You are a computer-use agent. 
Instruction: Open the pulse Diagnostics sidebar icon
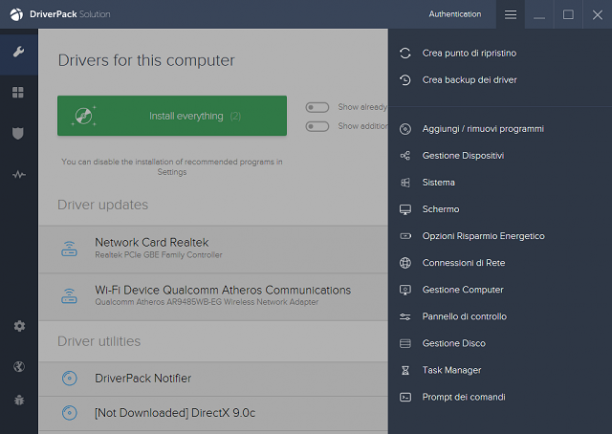click(x=18, y=174)
